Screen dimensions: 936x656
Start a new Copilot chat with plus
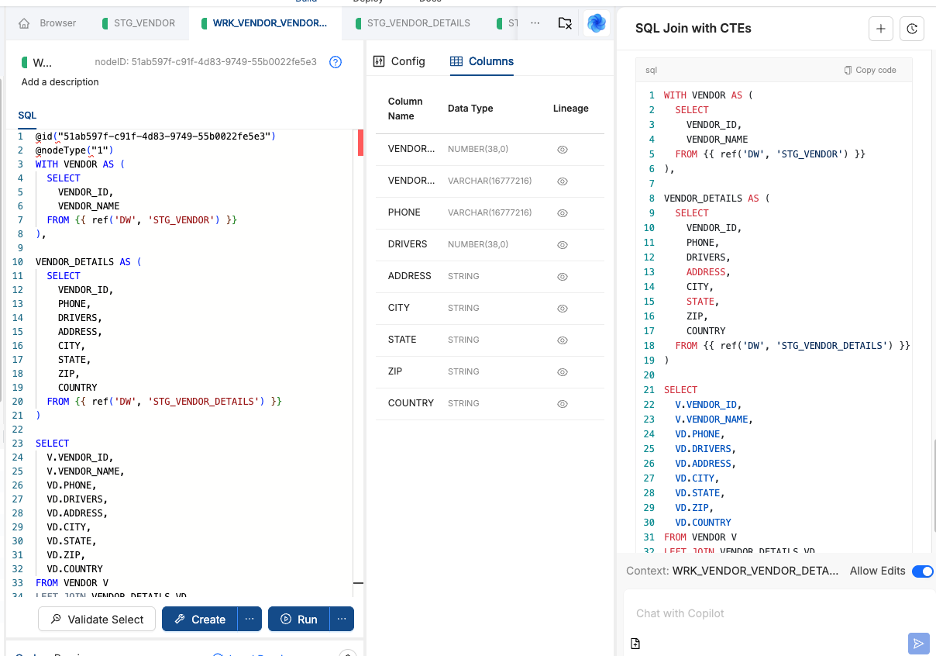tap(880, 29)
